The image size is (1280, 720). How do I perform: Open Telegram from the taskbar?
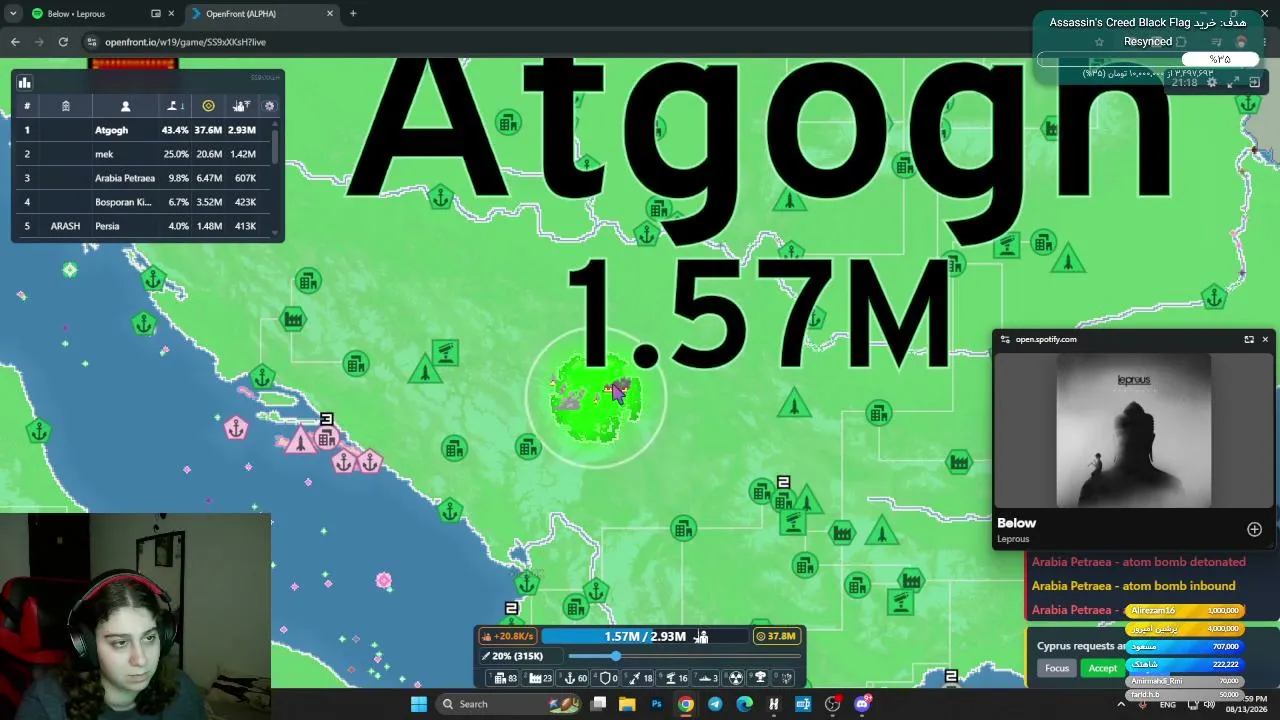tap(714, 704)
